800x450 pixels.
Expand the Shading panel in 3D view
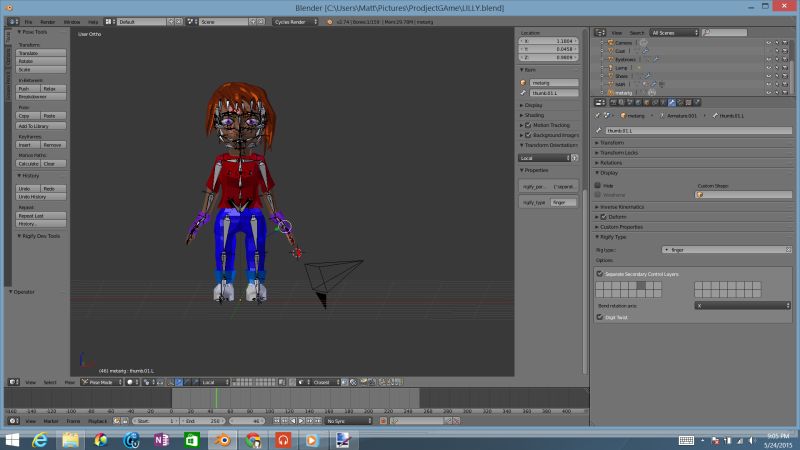point(534,115)
